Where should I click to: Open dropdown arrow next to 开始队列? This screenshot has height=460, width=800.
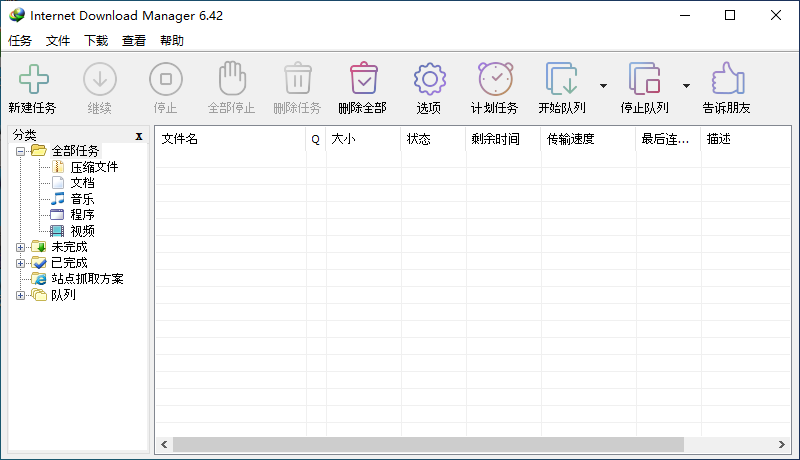(x=603, y=86)
